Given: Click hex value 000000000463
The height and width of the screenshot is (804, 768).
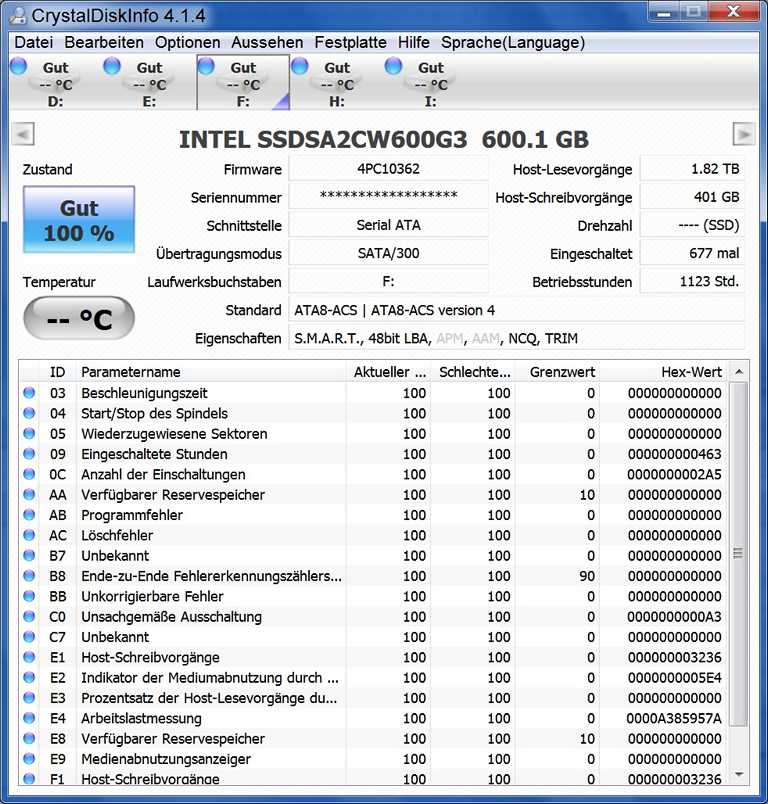Looking at the screenshot, I should (674, 454).
